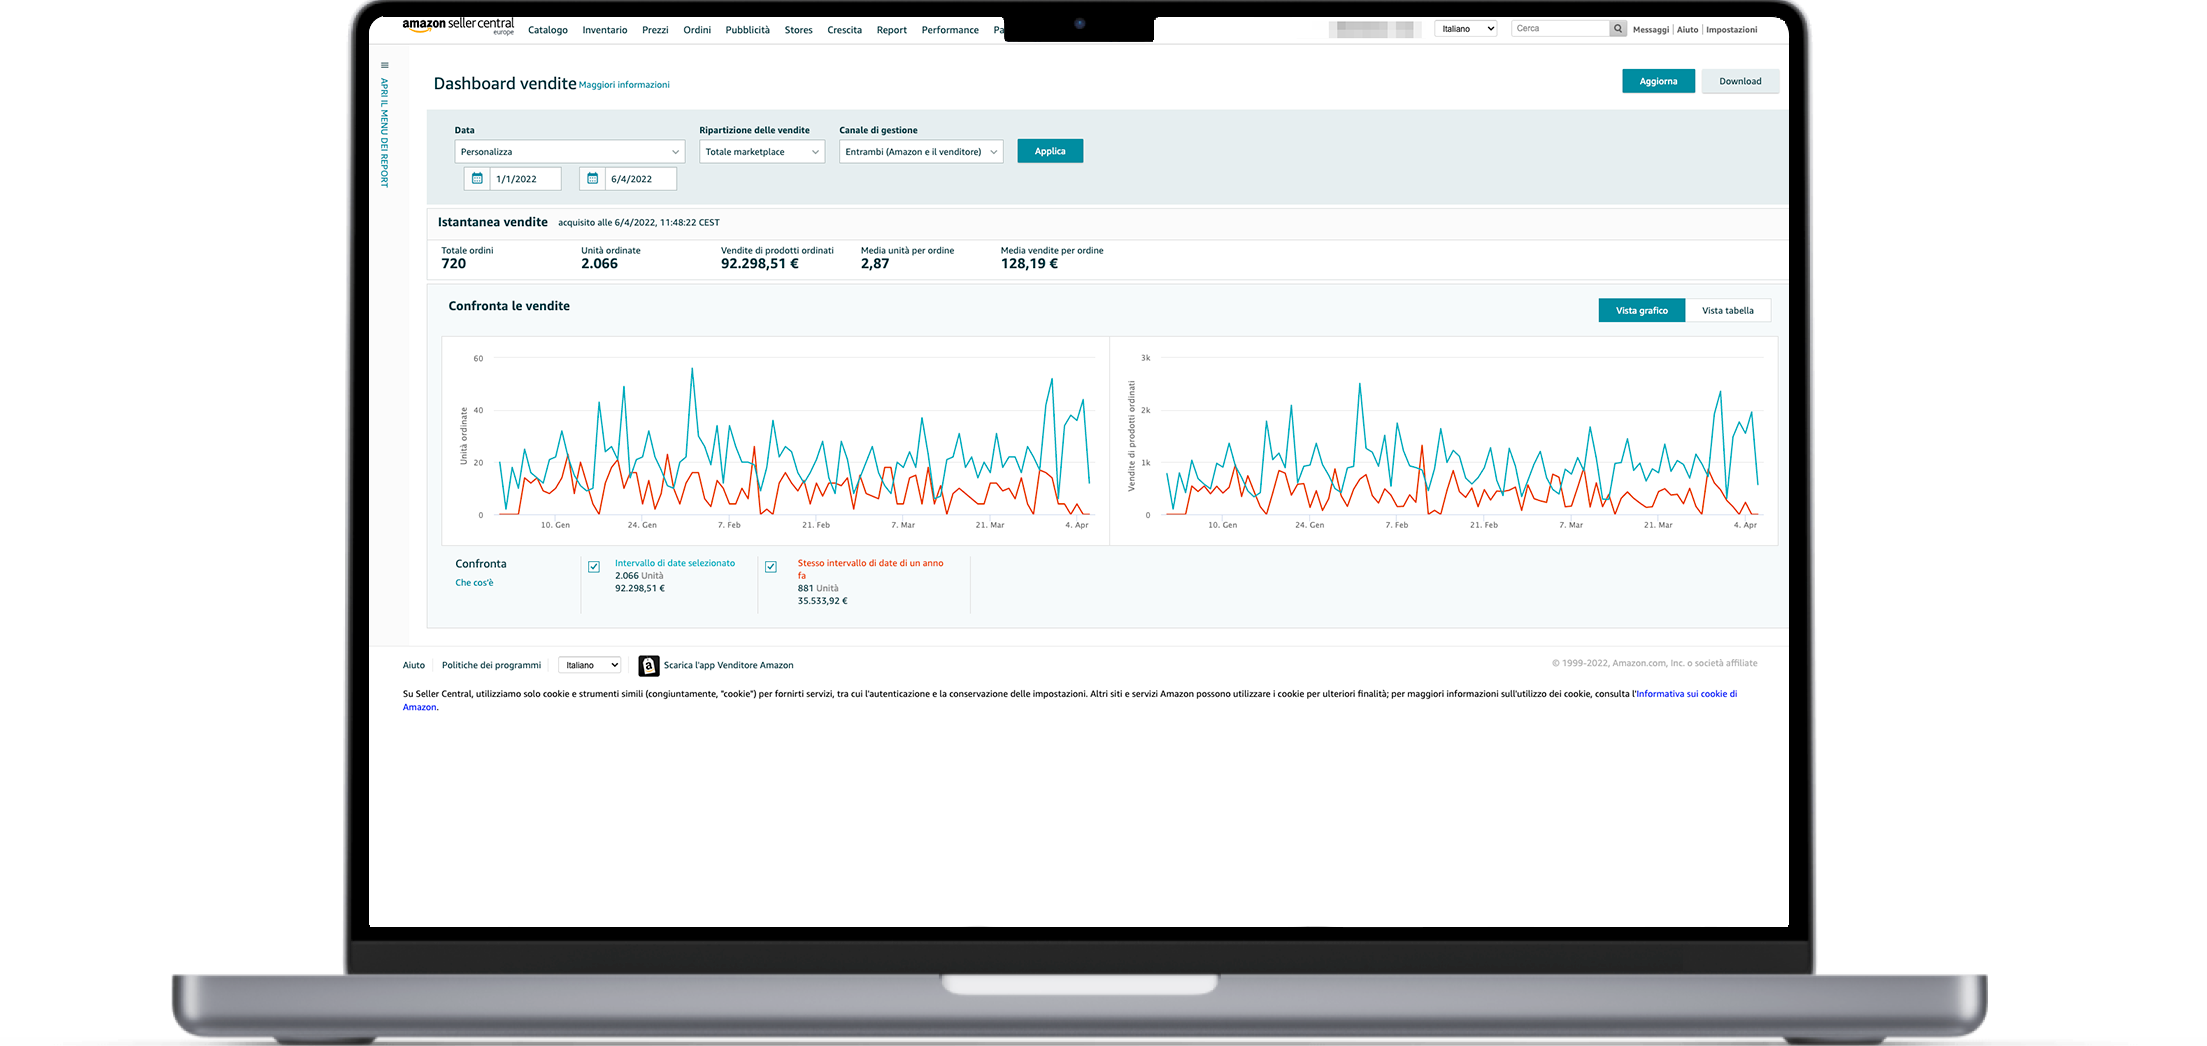This screenshot has height=1046, width=2207.
Task: Click the Vendite di prodotti ordinati chart
Action: [1444, 441]
